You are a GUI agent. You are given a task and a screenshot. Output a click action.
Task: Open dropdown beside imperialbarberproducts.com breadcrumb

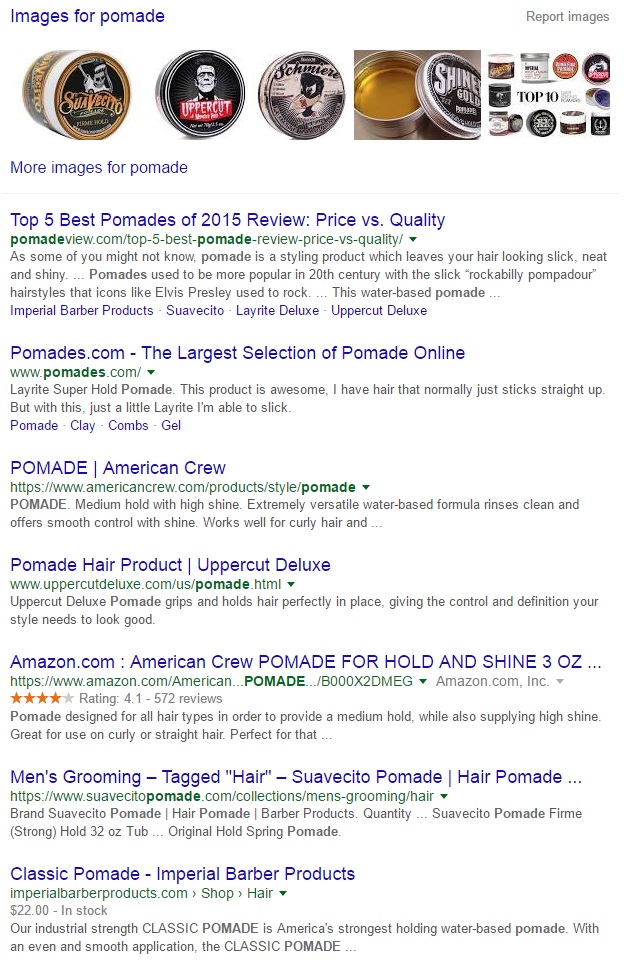pos(283,893)
